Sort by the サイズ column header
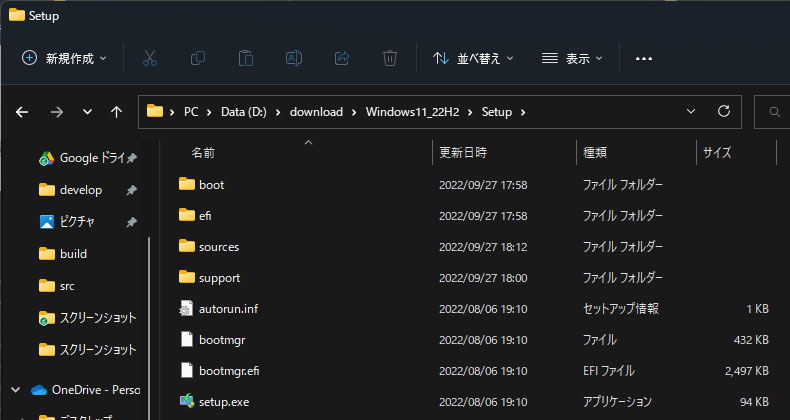790x420 pixels. pos(717,153)
